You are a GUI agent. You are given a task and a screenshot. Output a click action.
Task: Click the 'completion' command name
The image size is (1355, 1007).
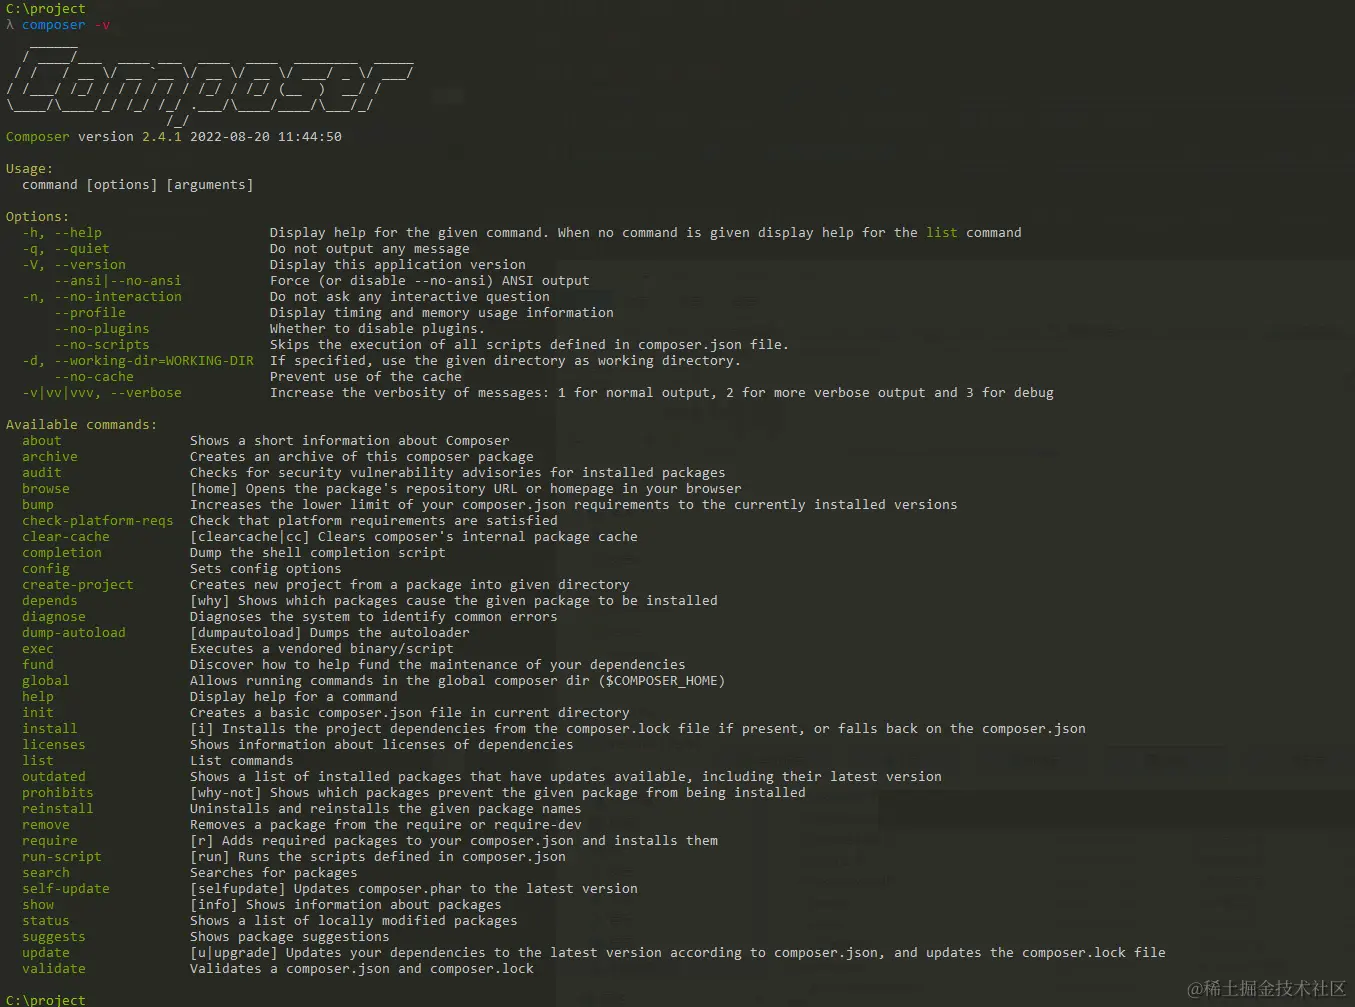click(62, 553)
